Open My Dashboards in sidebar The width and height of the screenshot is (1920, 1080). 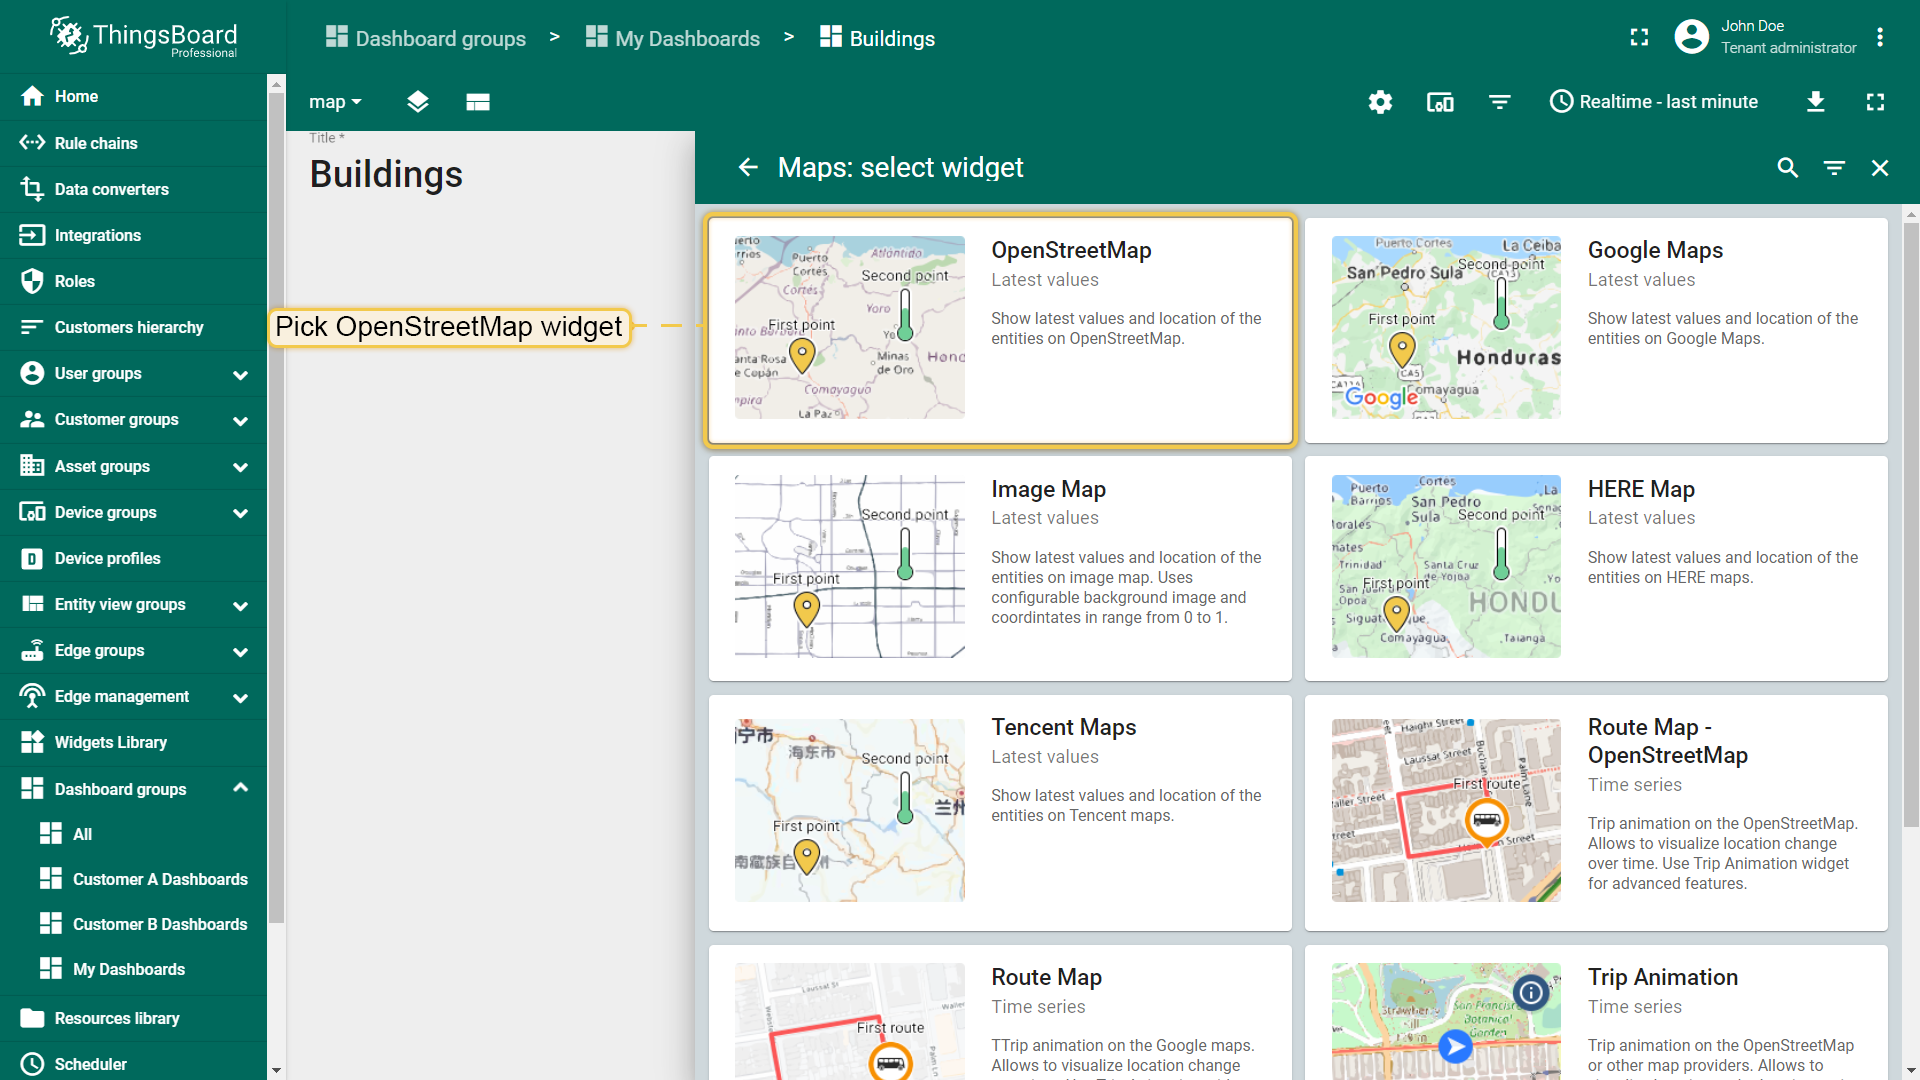click(x=133, y=969)
